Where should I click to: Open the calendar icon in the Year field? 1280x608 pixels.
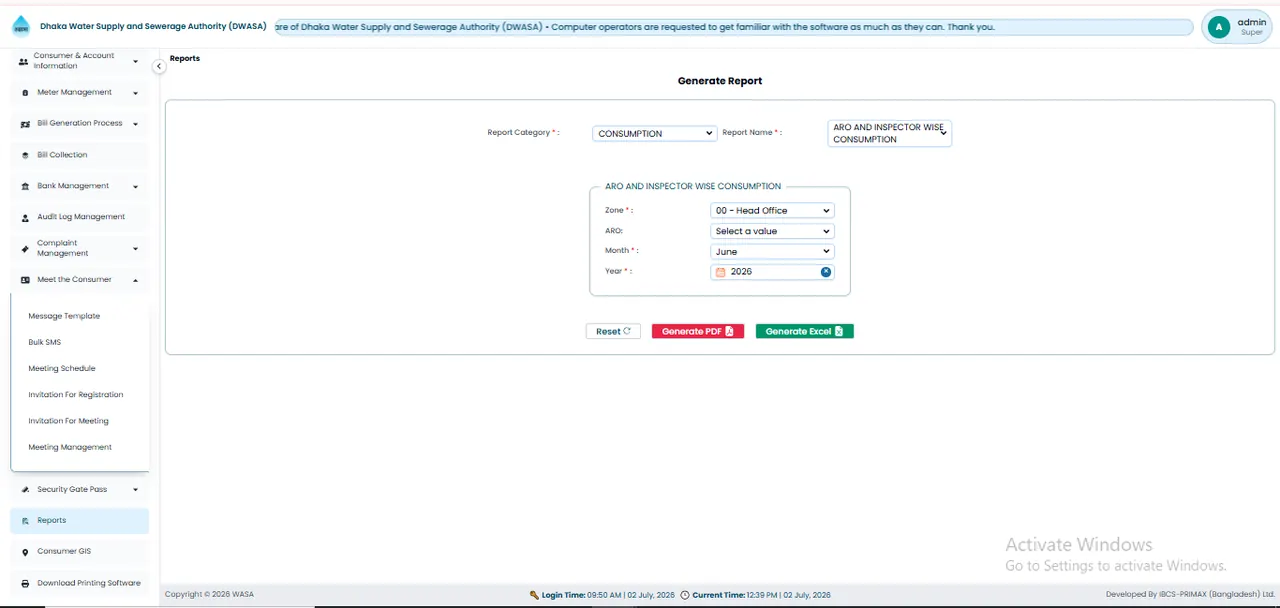pos(720,272)
